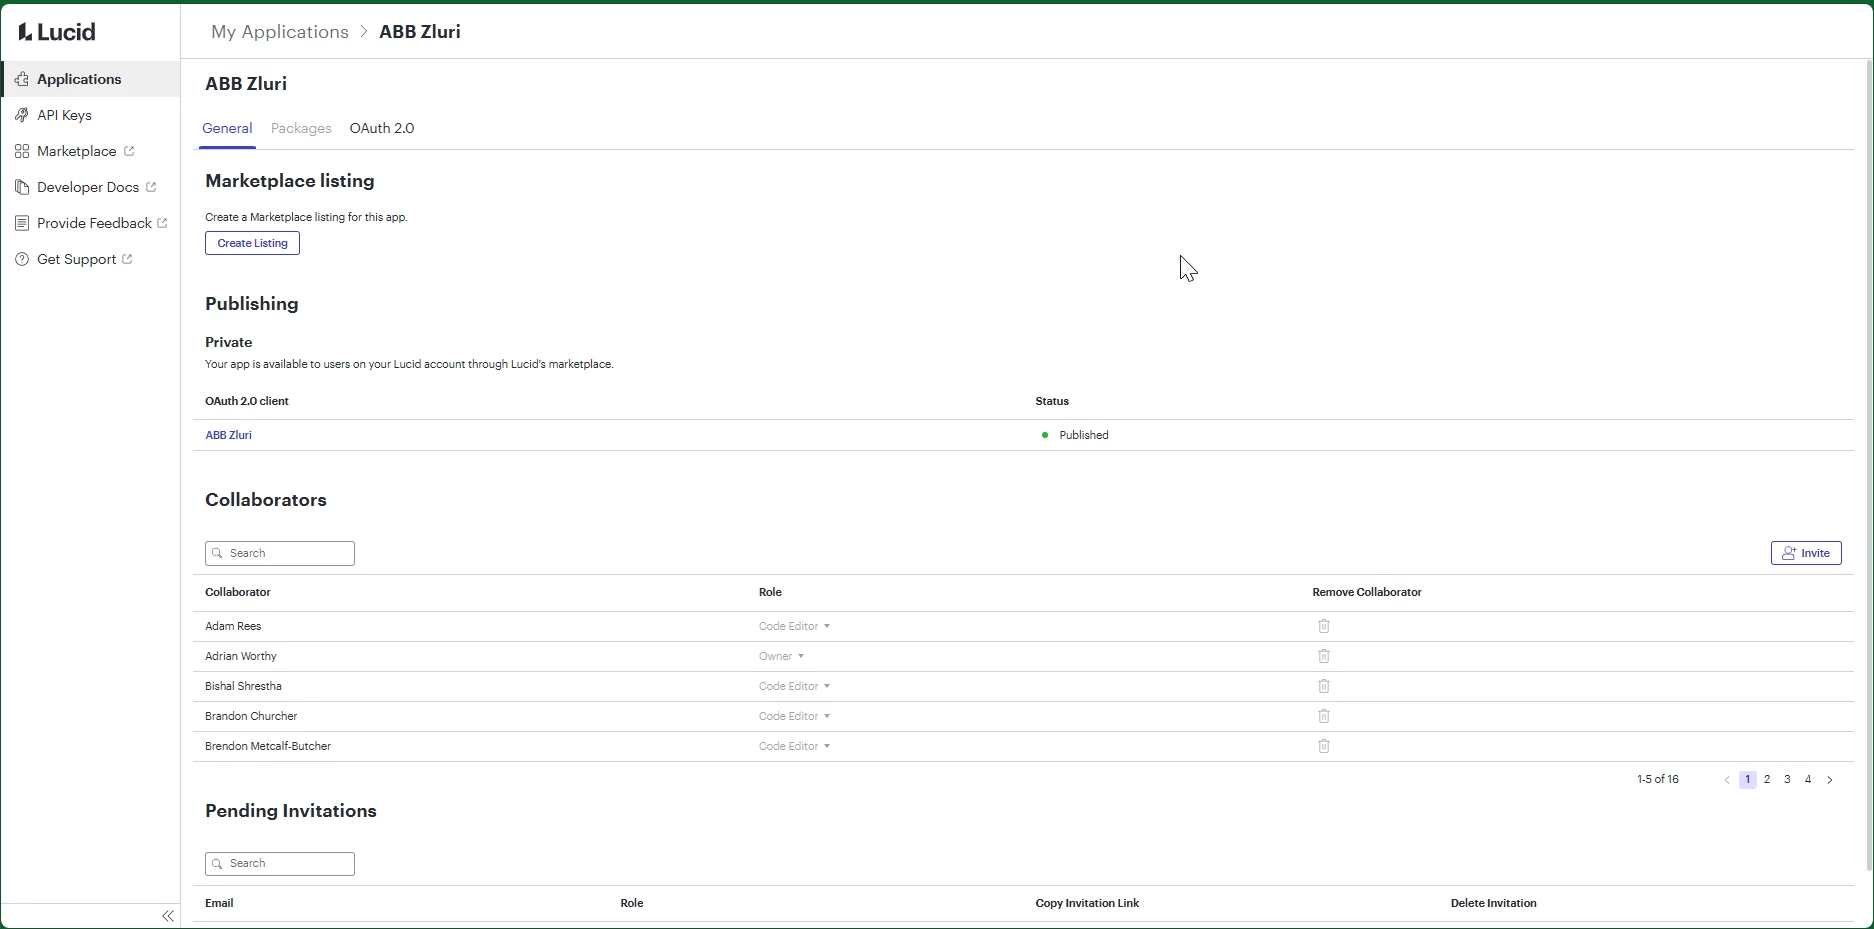This screenshot has height=929, width=1874.
Task: Go to next collaborators page arrow
Action: coord(1830,780)
